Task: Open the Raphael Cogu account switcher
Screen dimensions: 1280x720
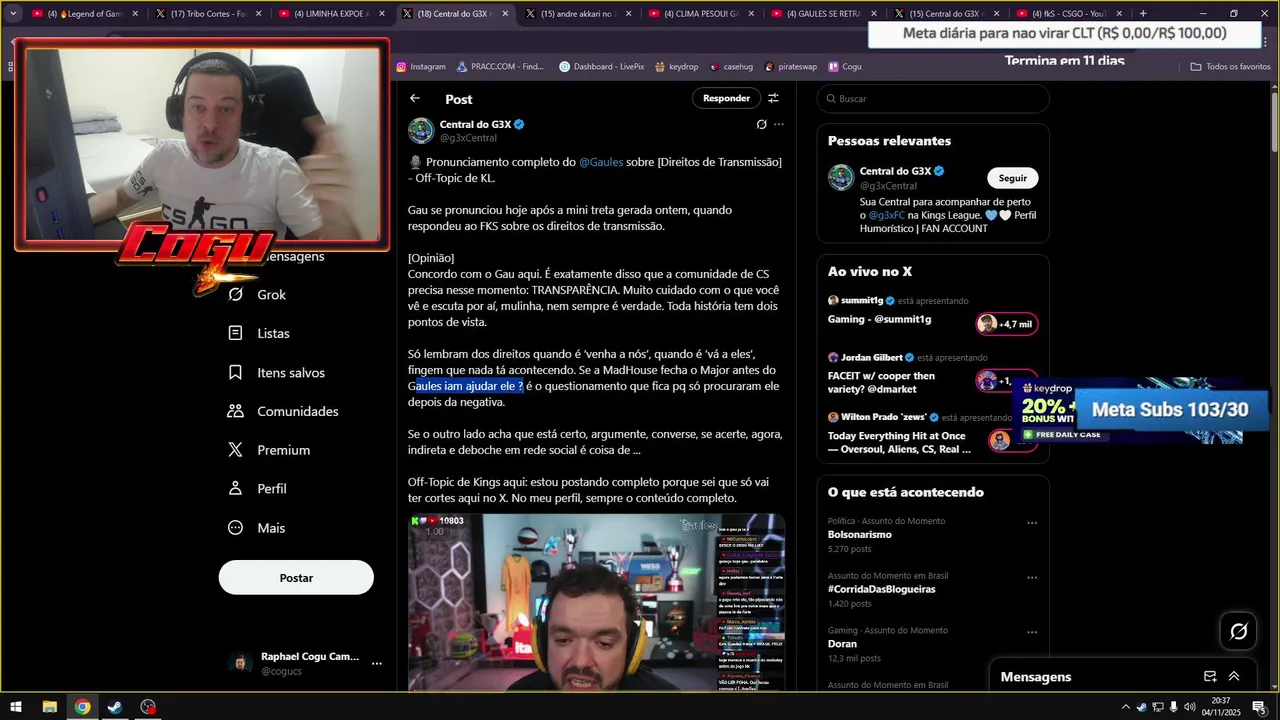Action: click(x=306, y=663)
